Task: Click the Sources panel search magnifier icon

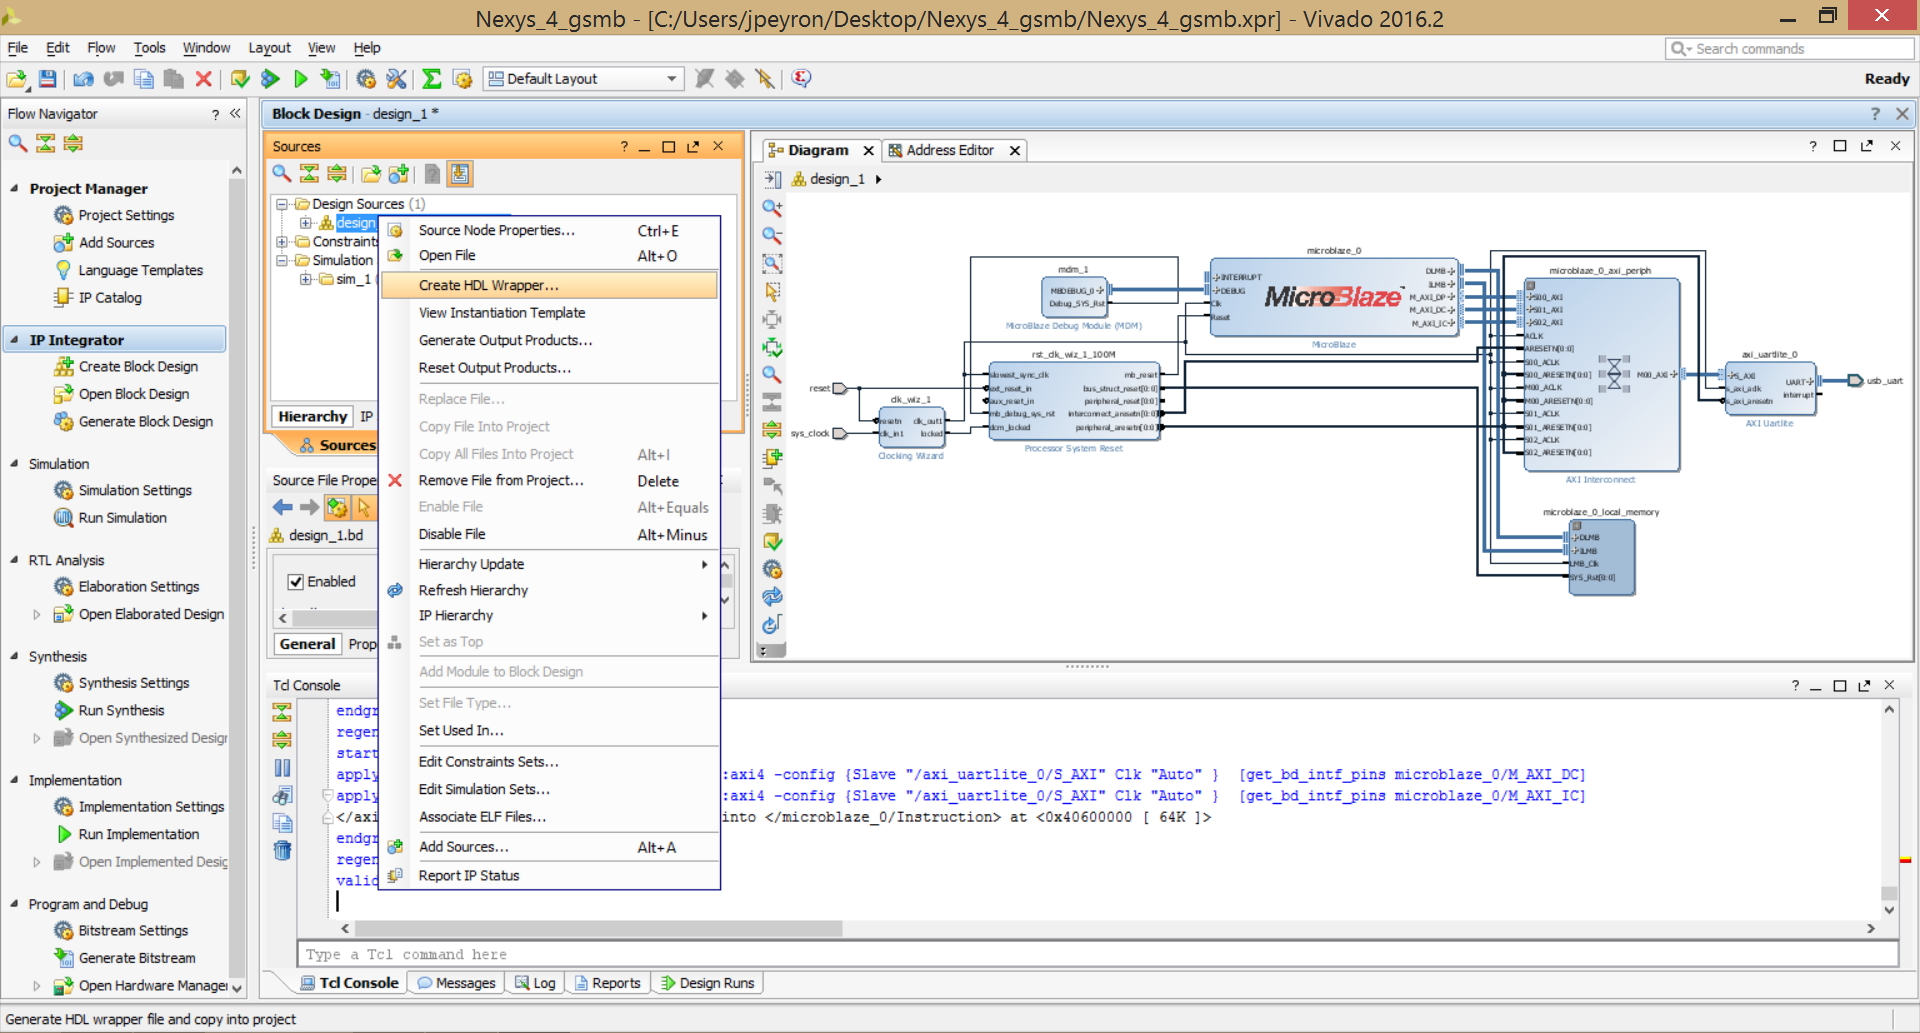Action: [282, 174]
